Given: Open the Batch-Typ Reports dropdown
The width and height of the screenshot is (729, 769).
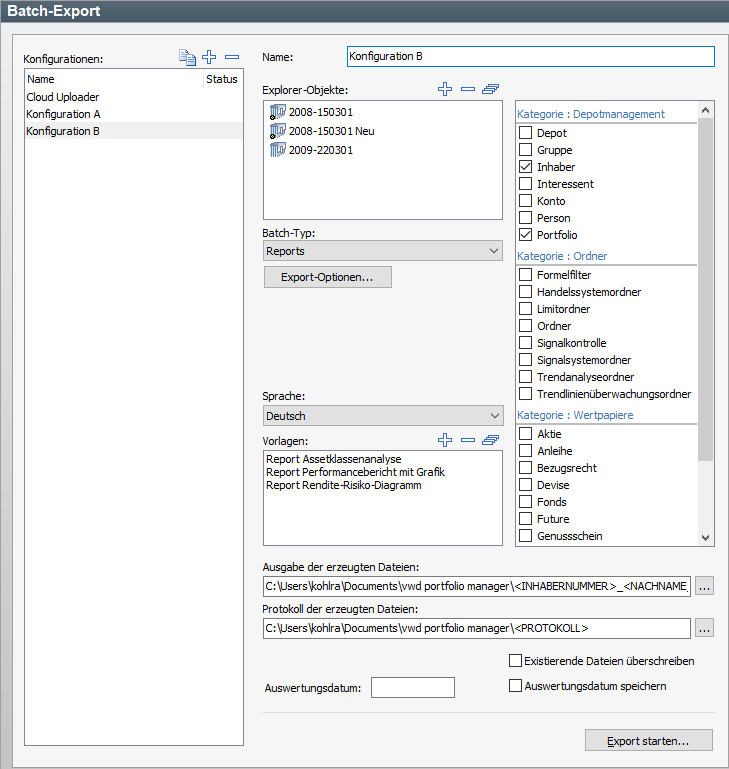Looking at the screenshot, I should pyautogui.click(x=382, y=251).
